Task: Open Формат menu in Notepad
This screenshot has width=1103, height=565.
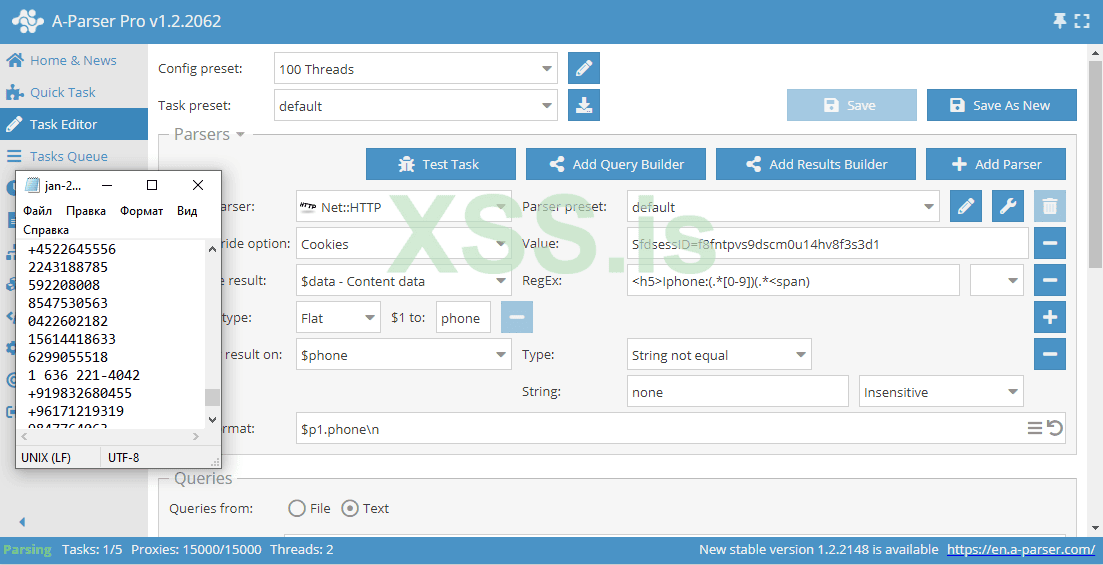Action: (141, 211)
